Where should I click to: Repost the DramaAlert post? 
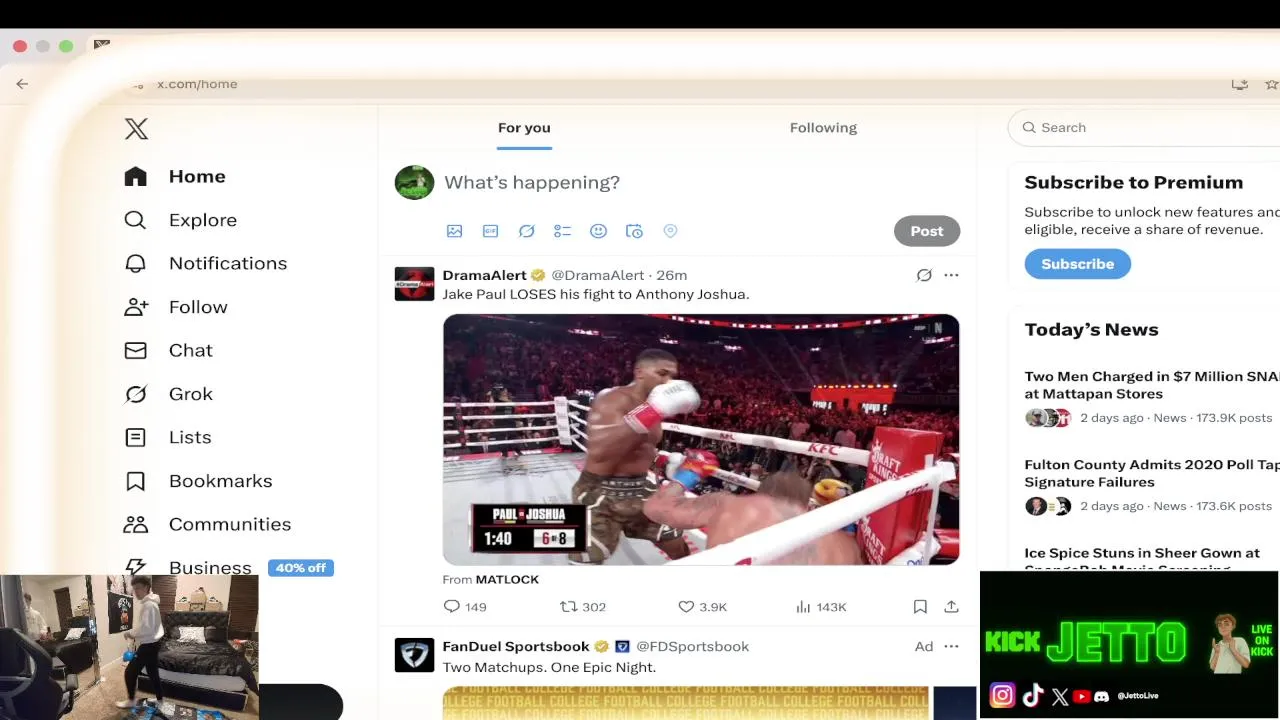click(583, 607)
